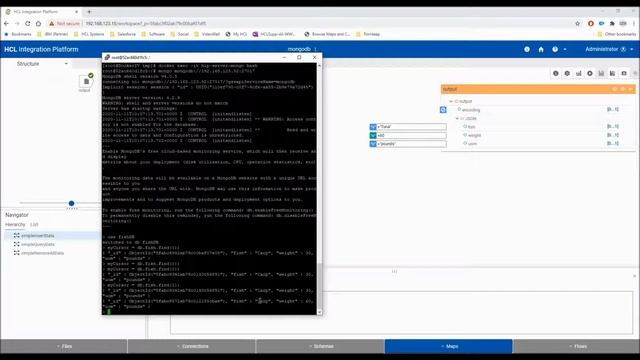Image resolution: width=640 pixels, height=360 pixels.
Task: Open a new browser tab
Action: pyautogui.click(x=89, y=11)
